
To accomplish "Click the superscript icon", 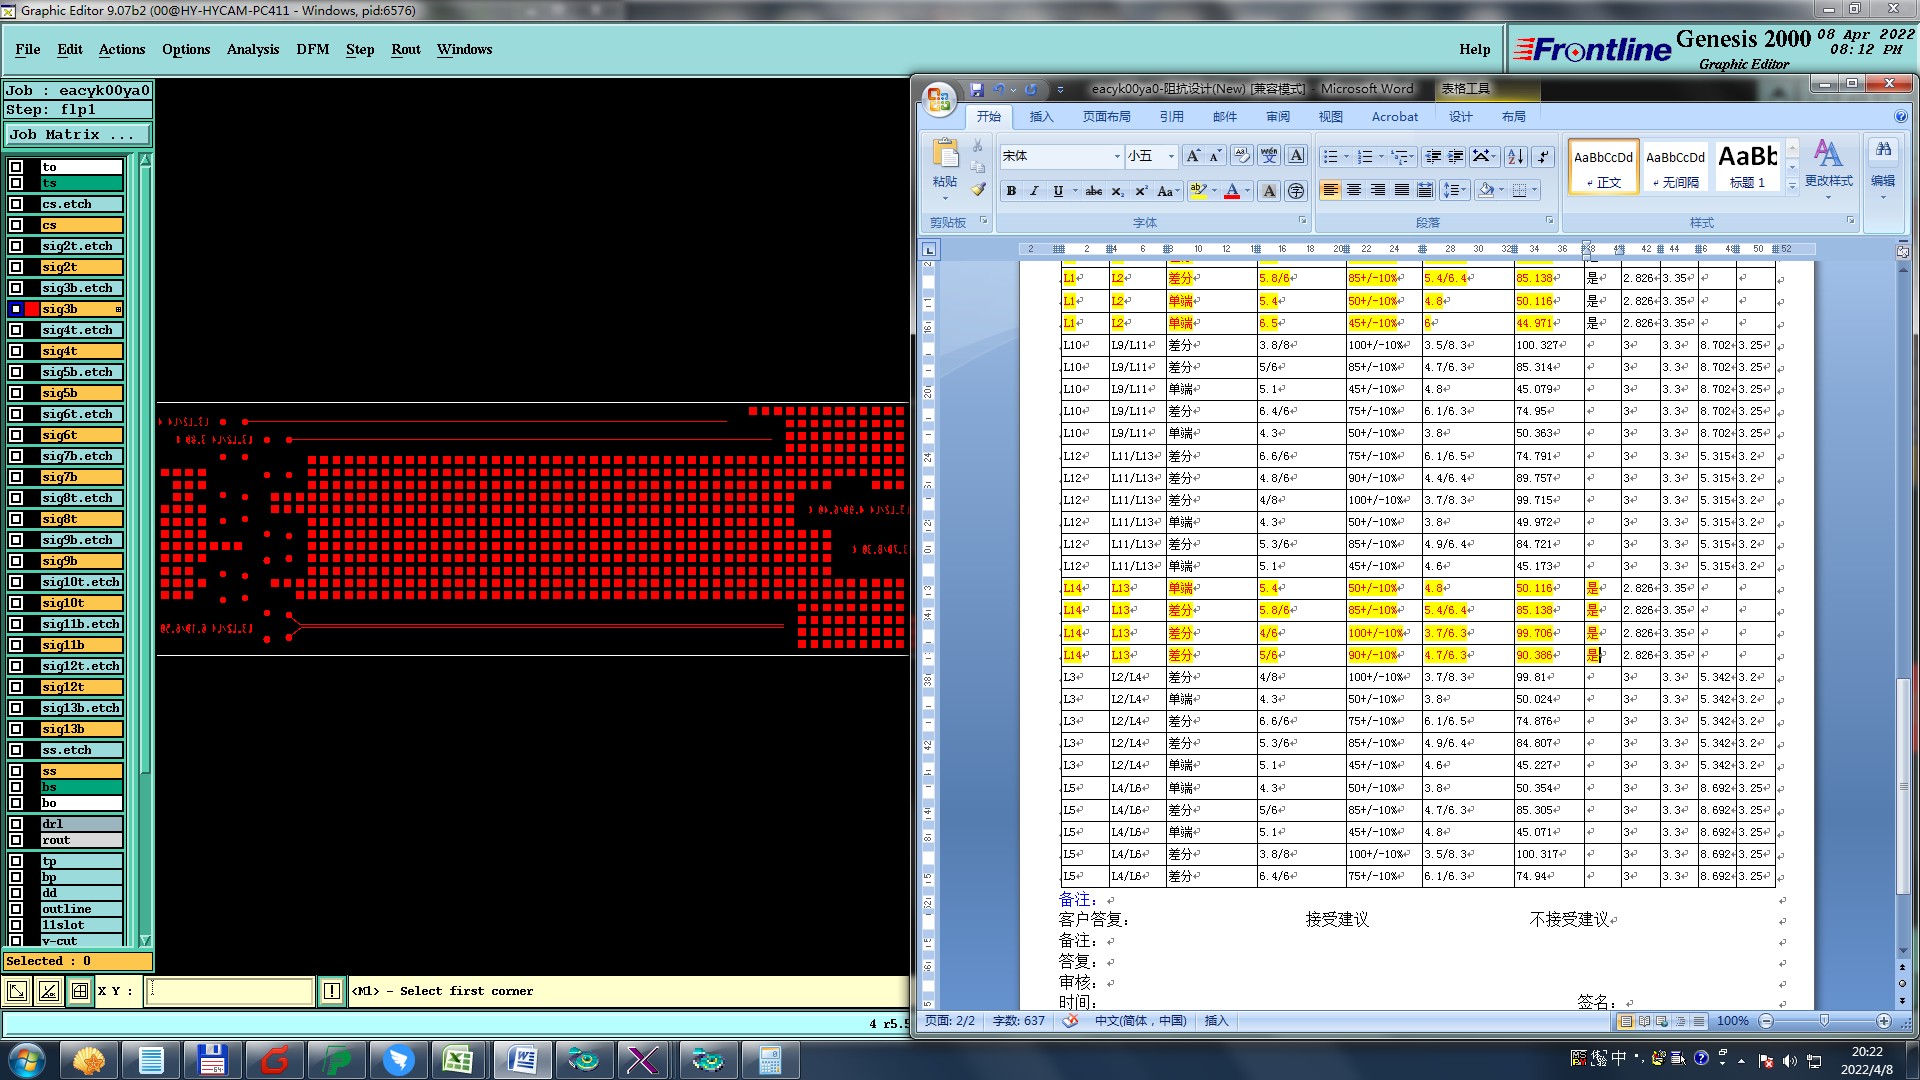I will point(1141,191).
